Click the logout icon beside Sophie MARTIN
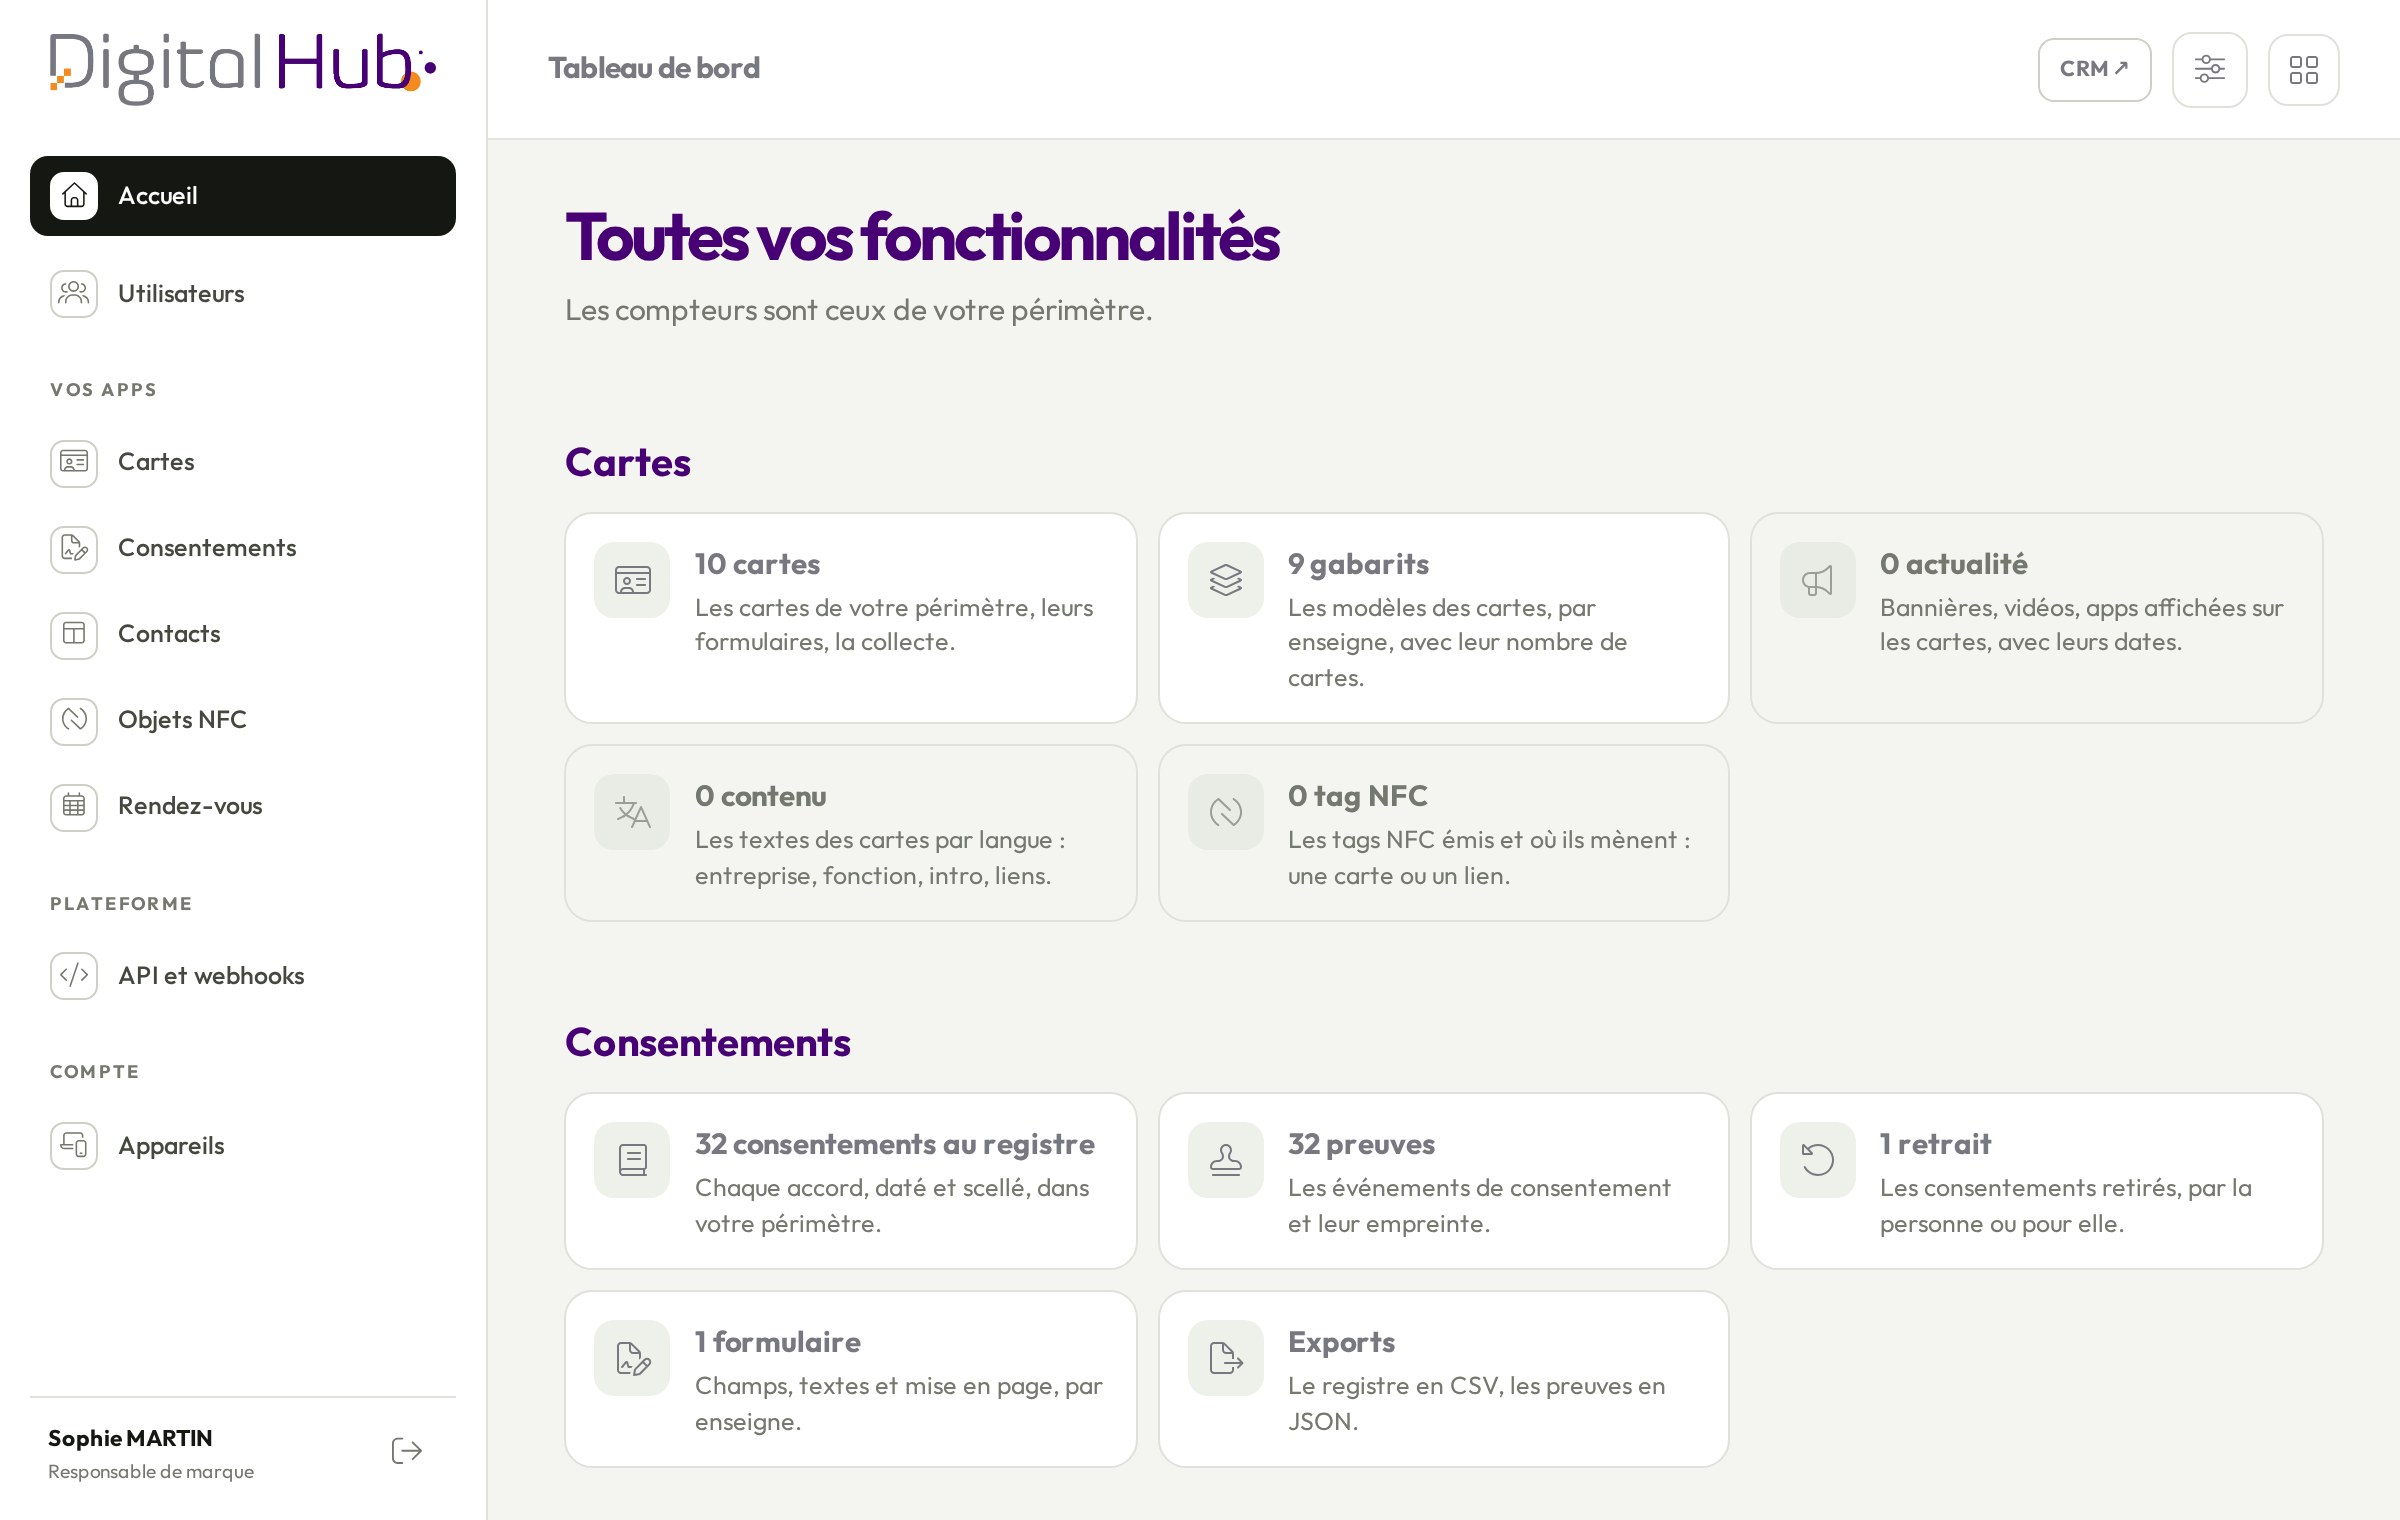Screen dimensions: 2400x1520 (x=406, y=1451)
